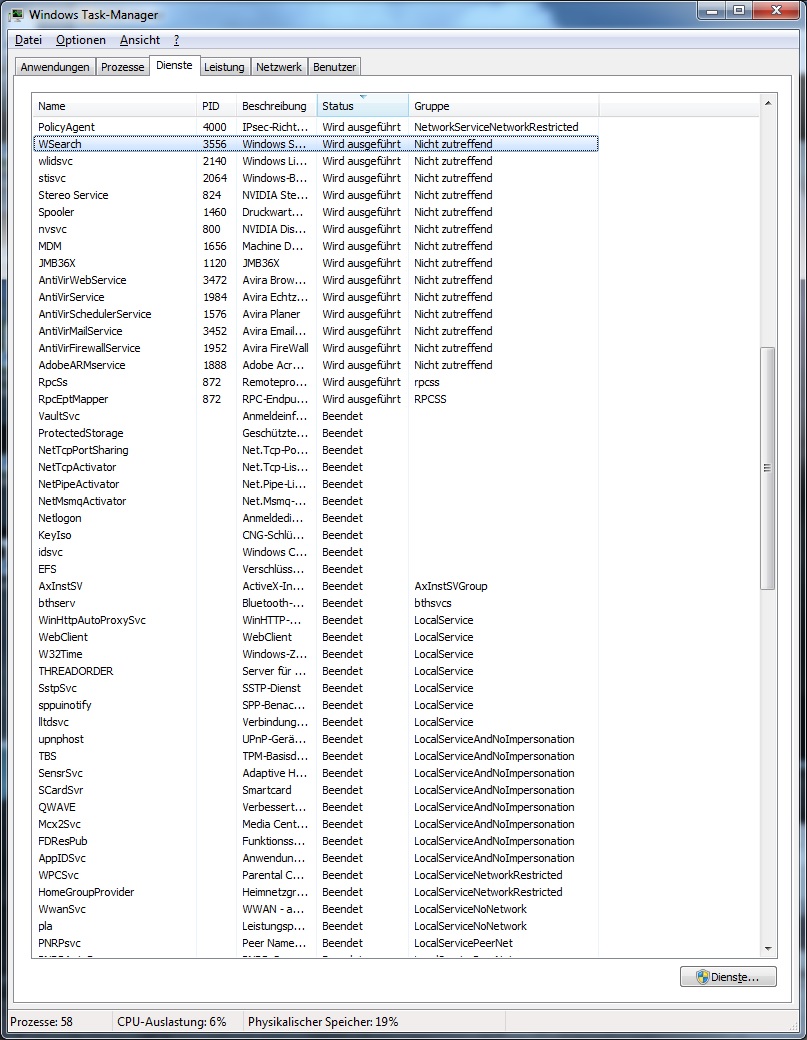Sort by the Gruppe column header

pos(503,106)
